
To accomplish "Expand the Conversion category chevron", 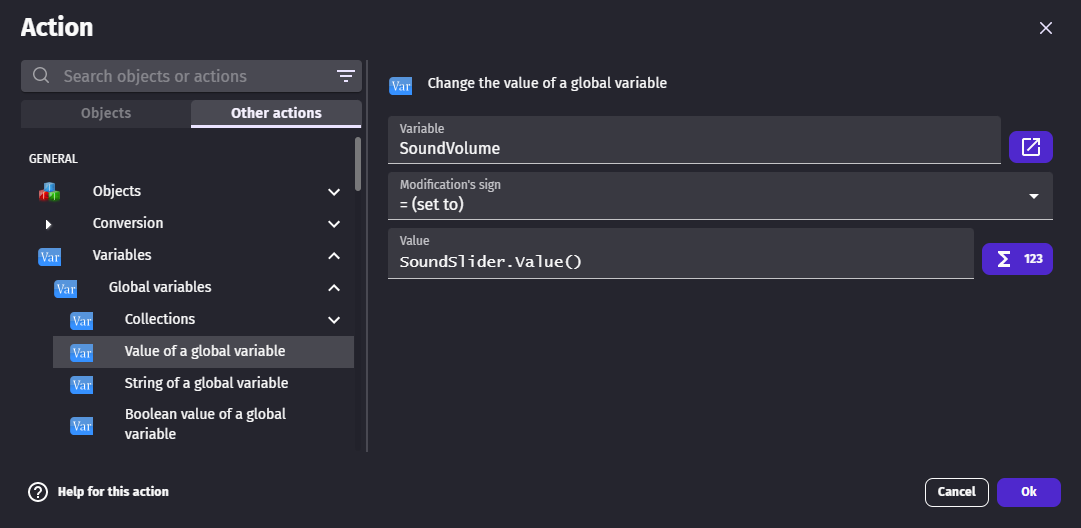I will [x=334, y=224].
